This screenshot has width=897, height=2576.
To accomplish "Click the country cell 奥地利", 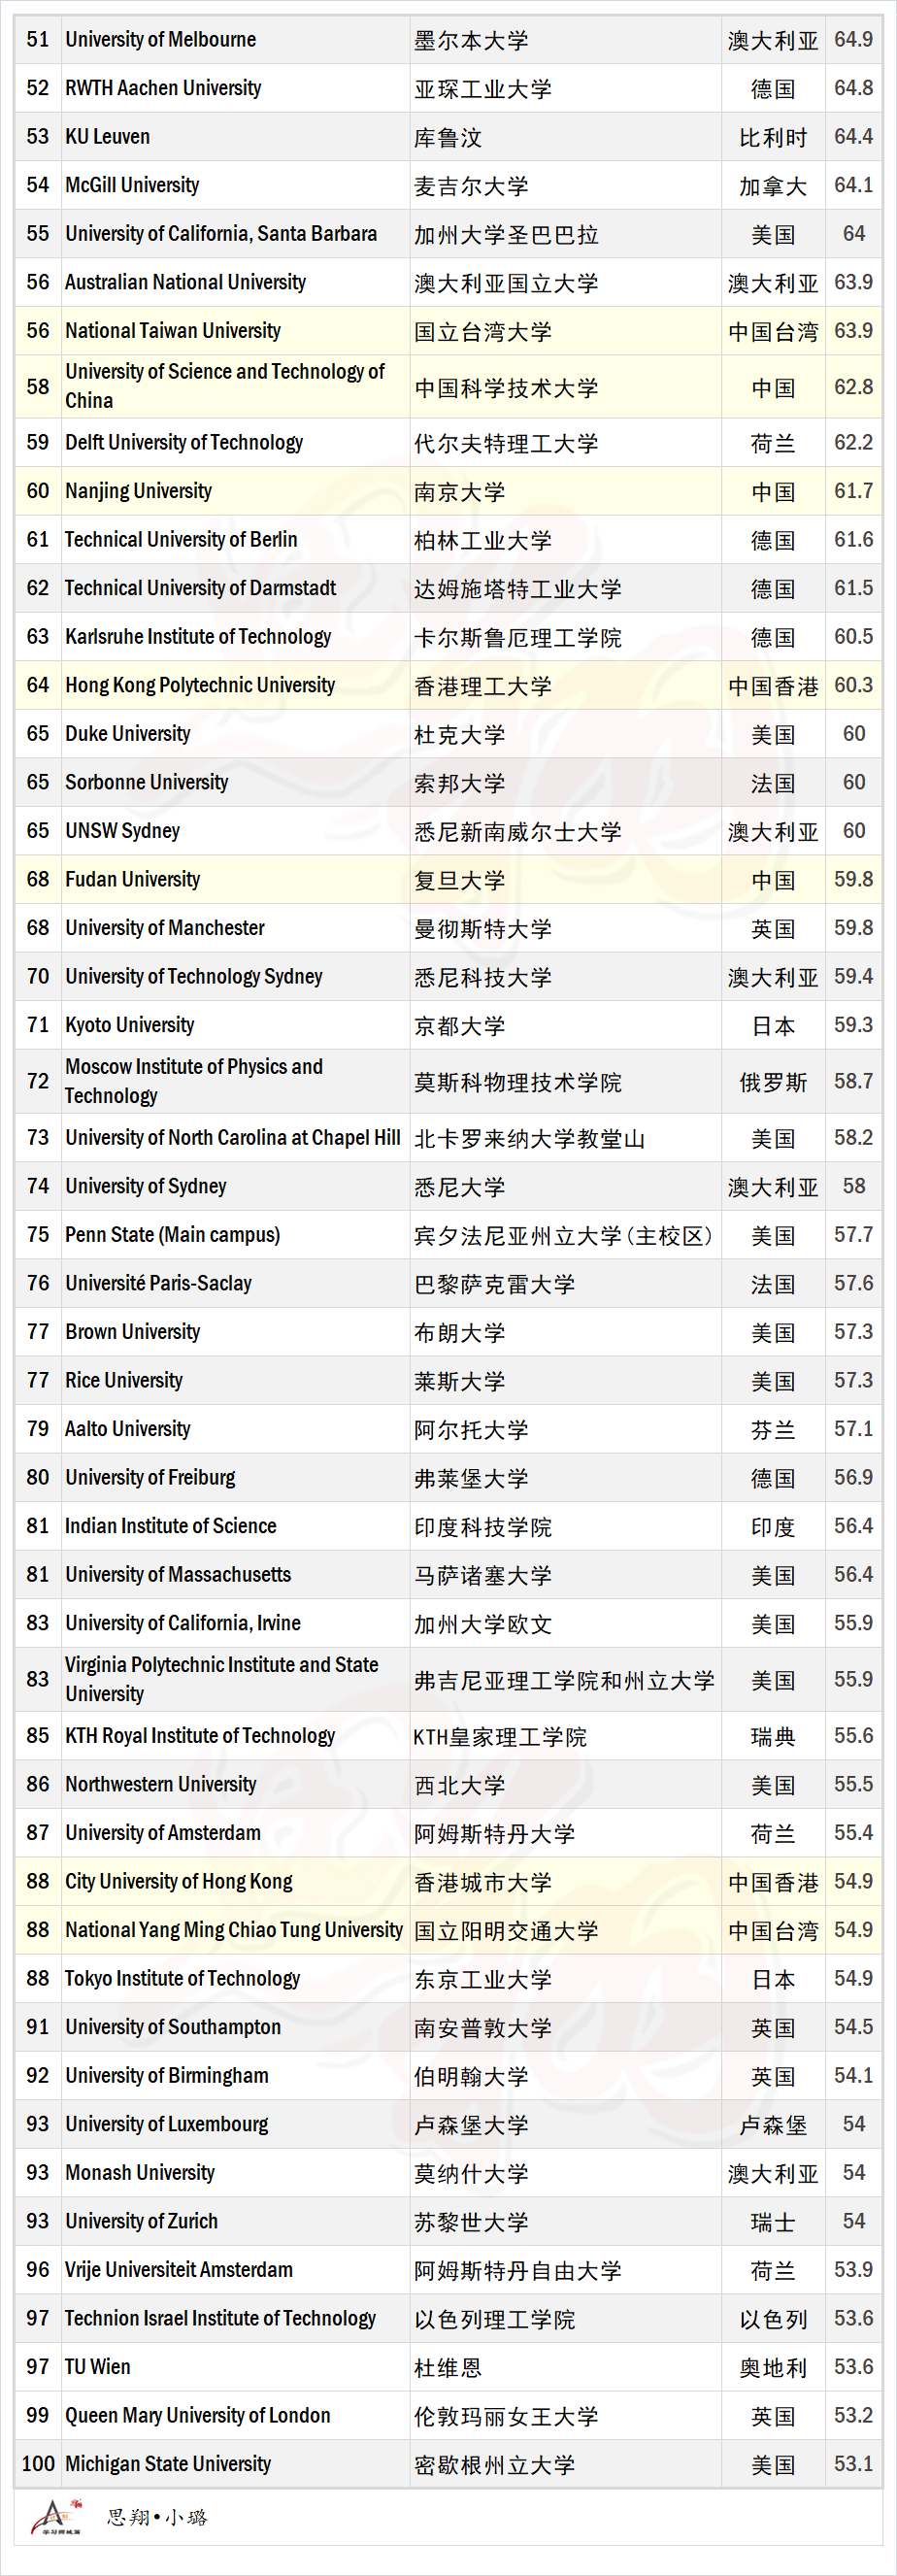I will (x=773, y=2368).
